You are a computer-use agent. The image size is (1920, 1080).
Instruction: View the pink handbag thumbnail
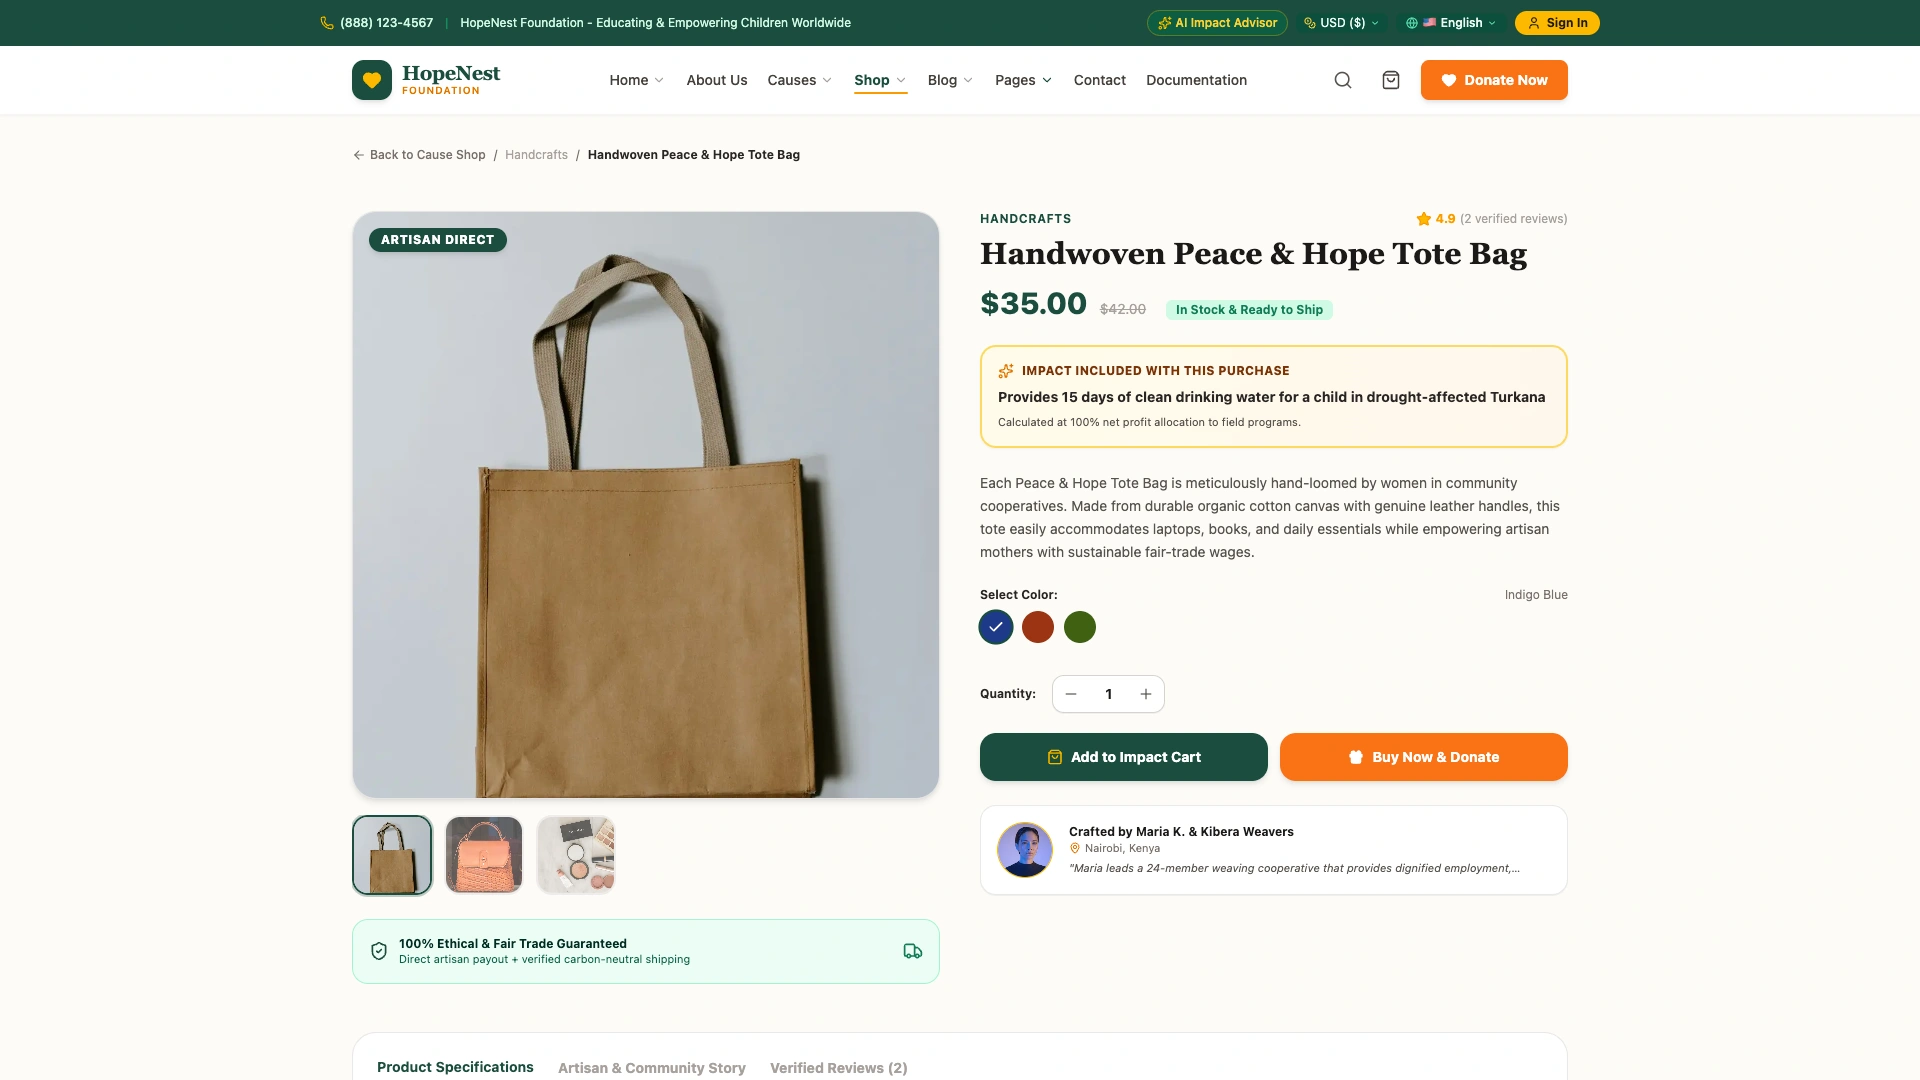tap(484, 855)
